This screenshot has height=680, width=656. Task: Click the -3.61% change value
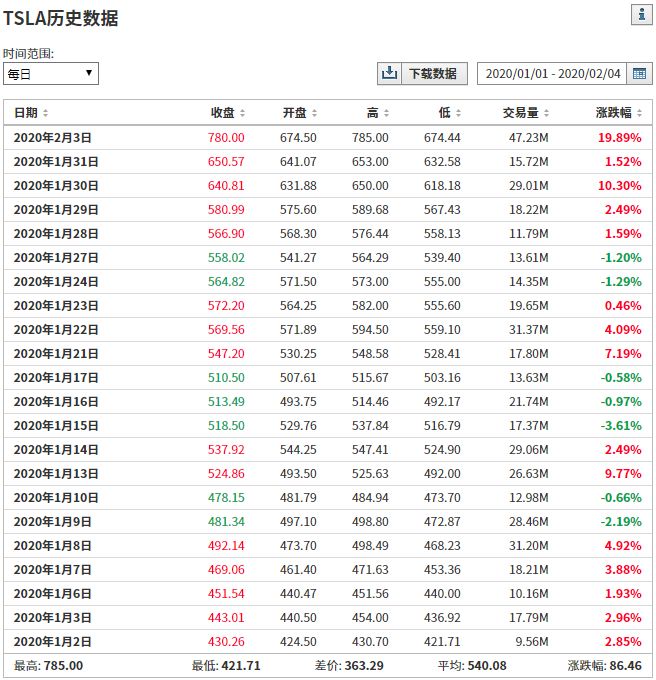click(621, 426)
